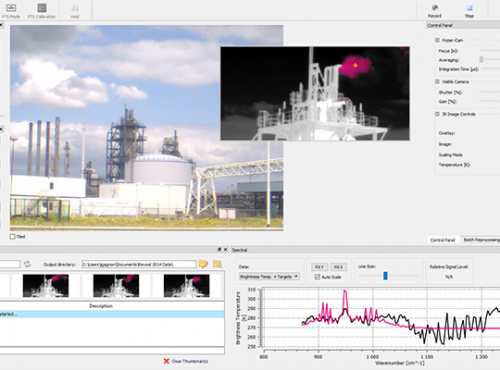Adjust the Line Size slider handle
This screenshot has width=500, height=370.
(385, 276)
